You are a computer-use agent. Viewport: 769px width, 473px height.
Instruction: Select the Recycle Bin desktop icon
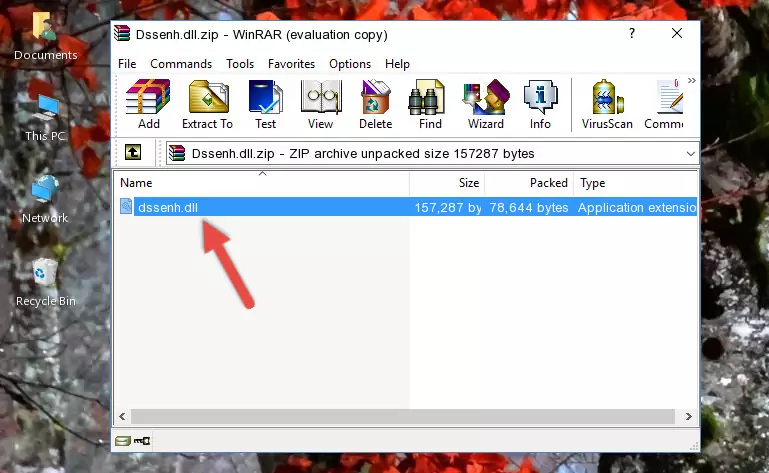click(x=46, y=283)
